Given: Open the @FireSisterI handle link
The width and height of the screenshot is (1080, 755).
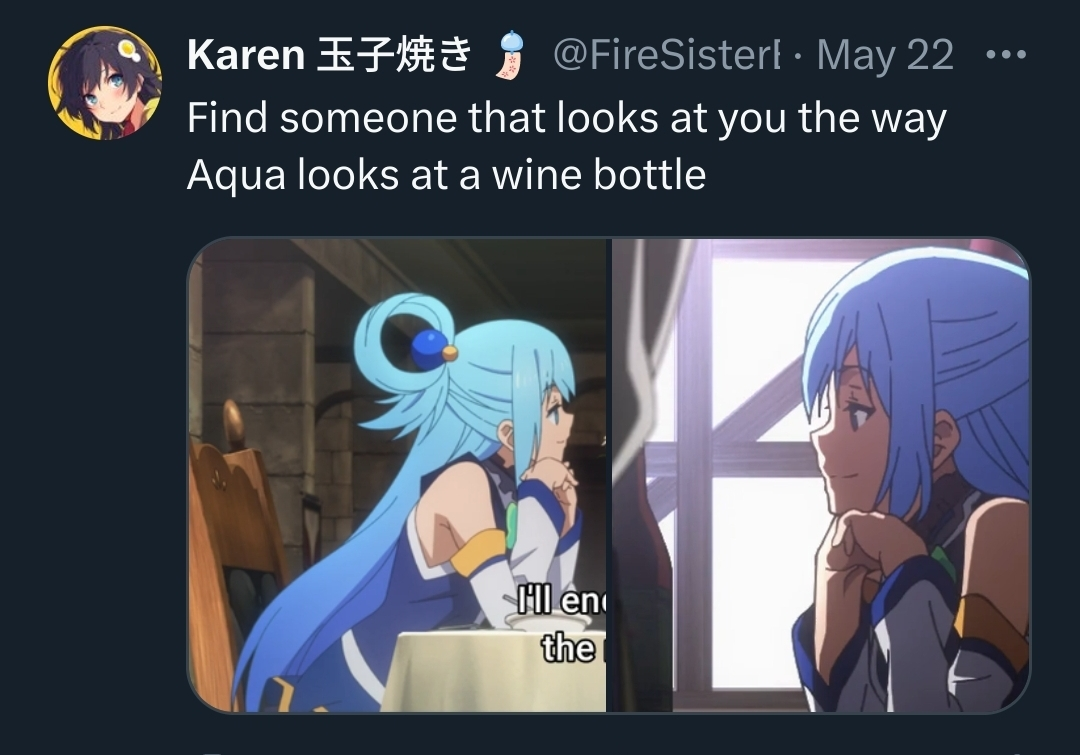Looking at the screenshot, I should (666, 55).
